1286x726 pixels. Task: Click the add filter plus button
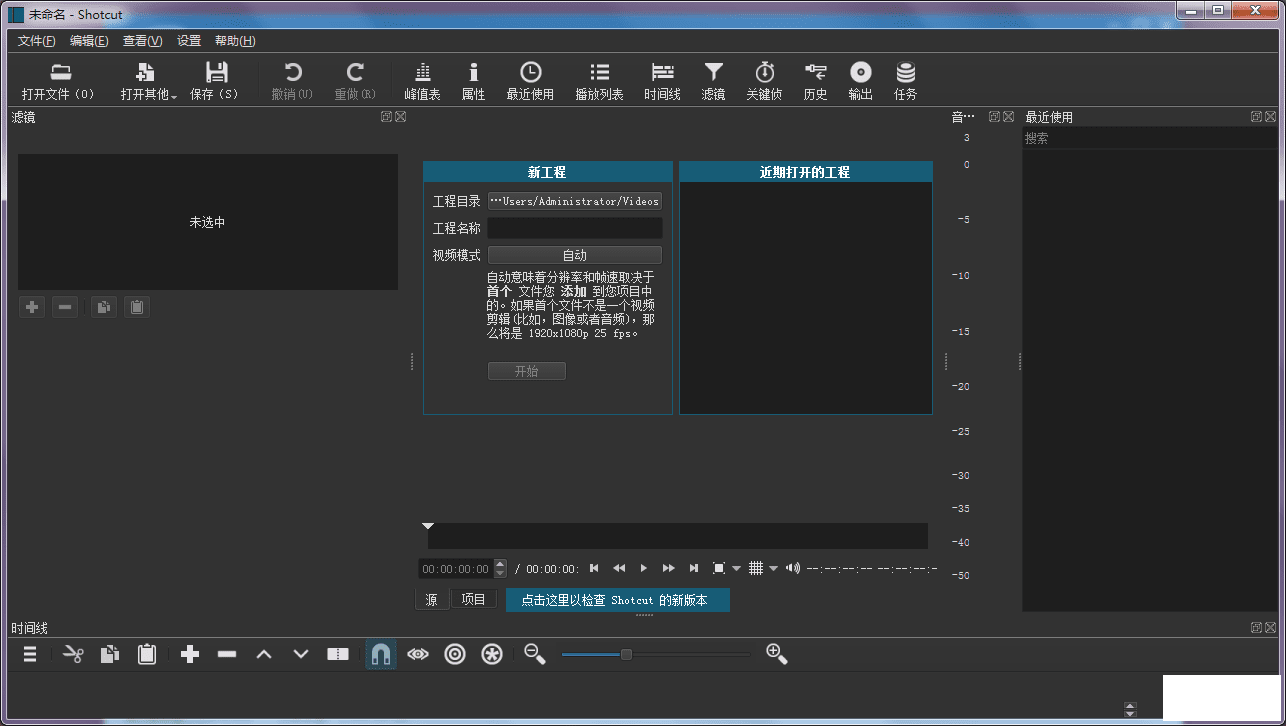coord(32,307)
